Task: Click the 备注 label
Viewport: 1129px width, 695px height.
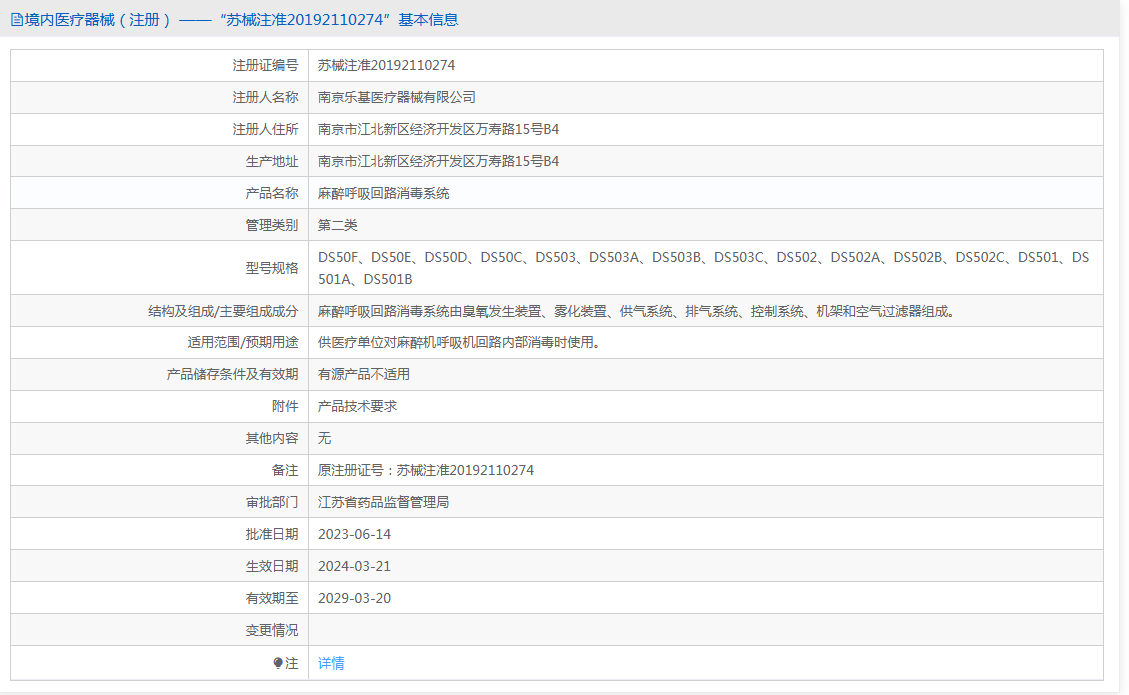Action: pyautogui.click(x=285, y=470)
